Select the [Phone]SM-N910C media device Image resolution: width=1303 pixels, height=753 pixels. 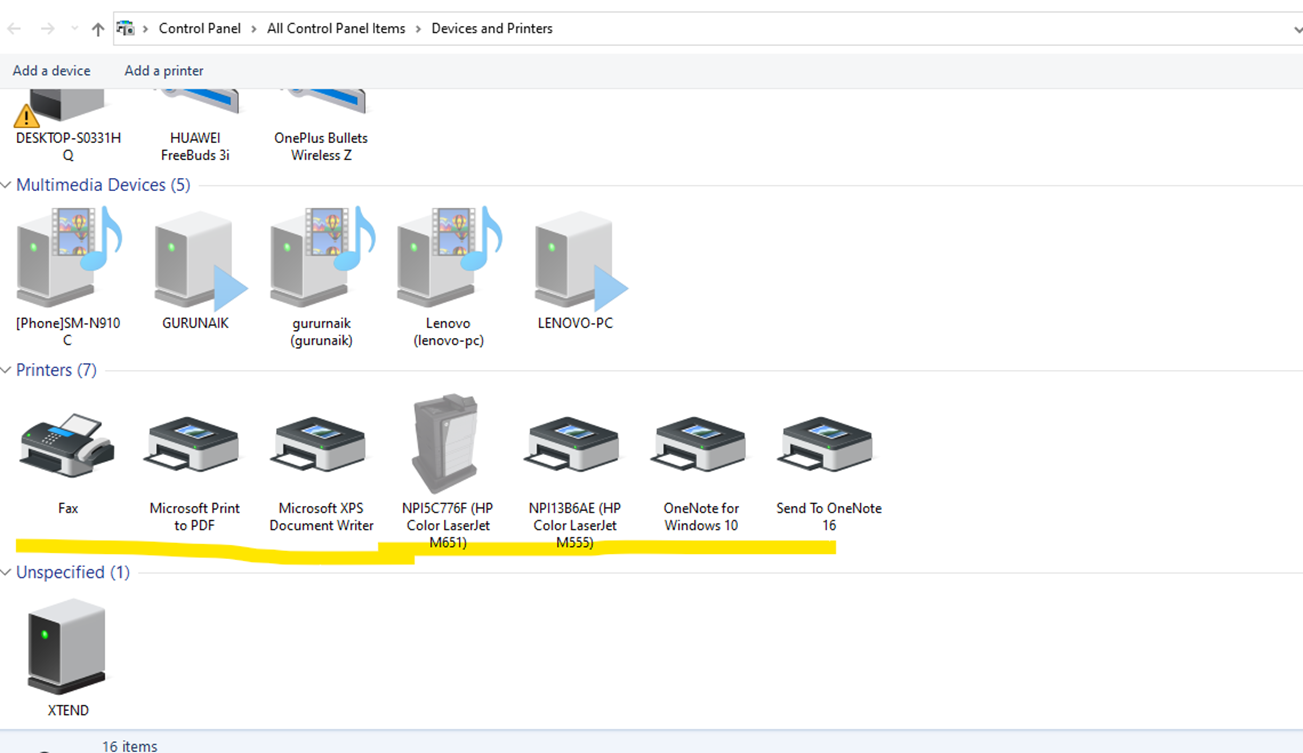click(x=67, y=258)
